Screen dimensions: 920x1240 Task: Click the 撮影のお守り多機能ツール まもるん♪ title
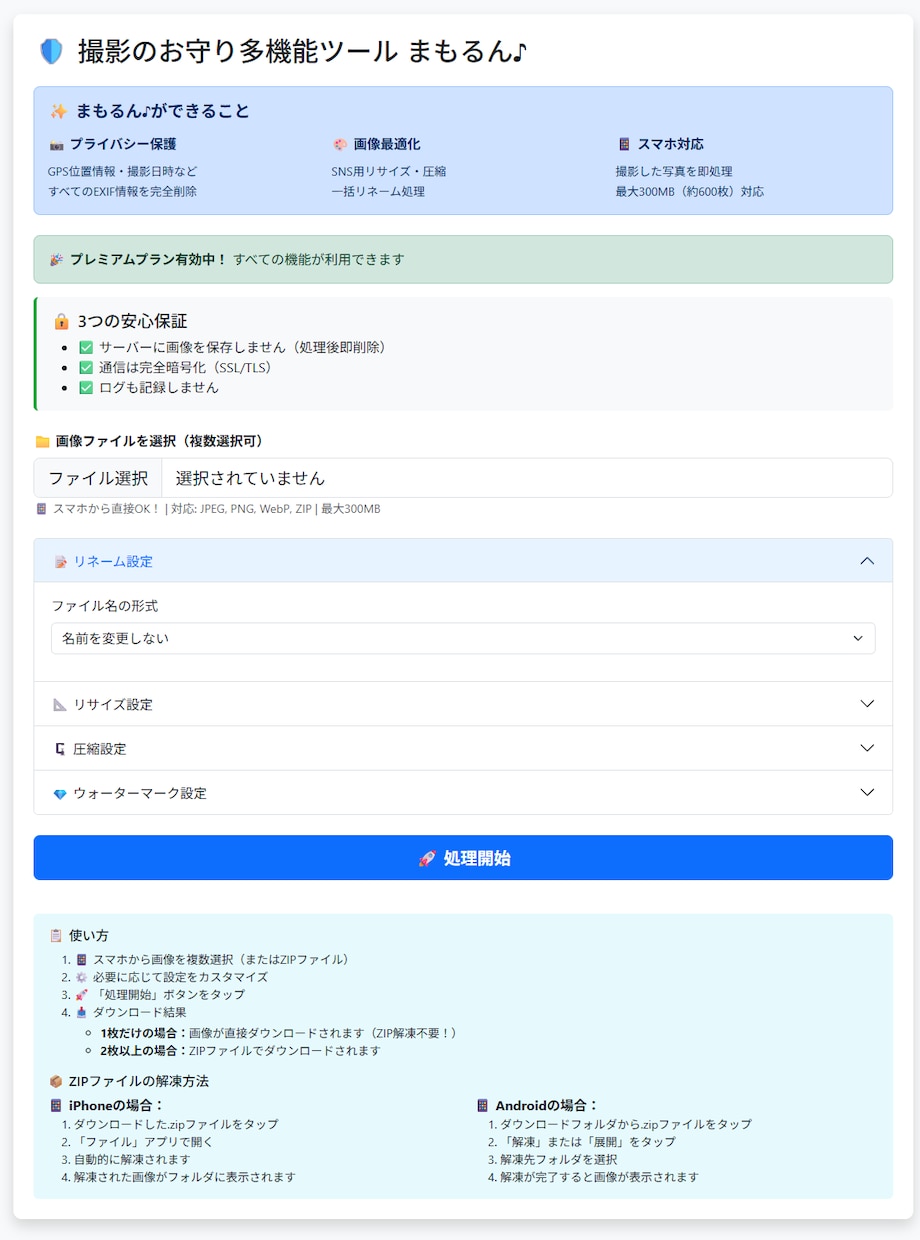302,52
